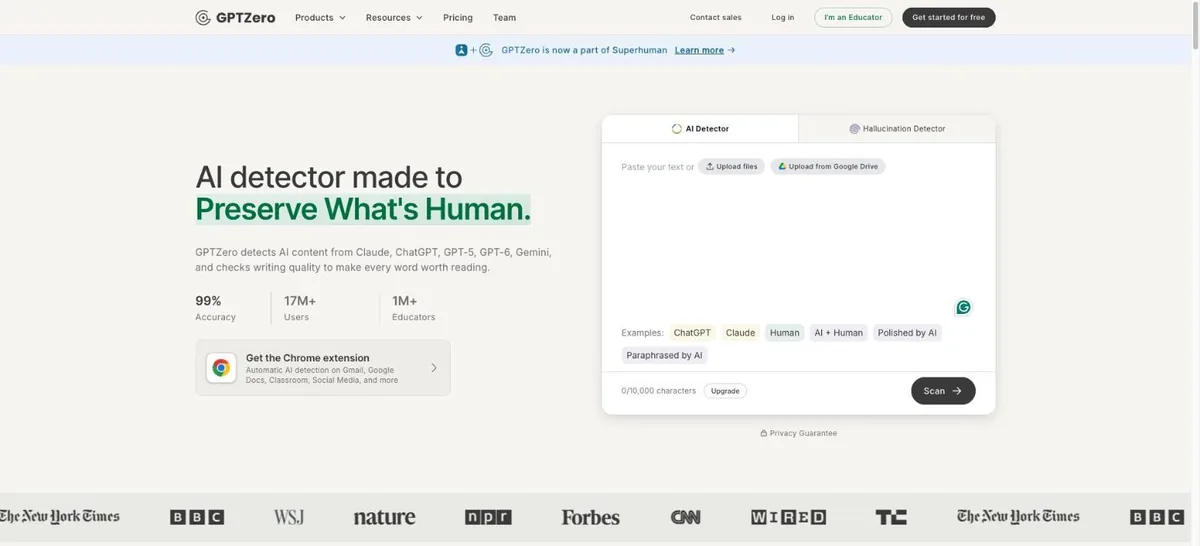This screenshot has height=546, width=1200.
Task: Click the Preserve What's Human headline
Action: 363,209
